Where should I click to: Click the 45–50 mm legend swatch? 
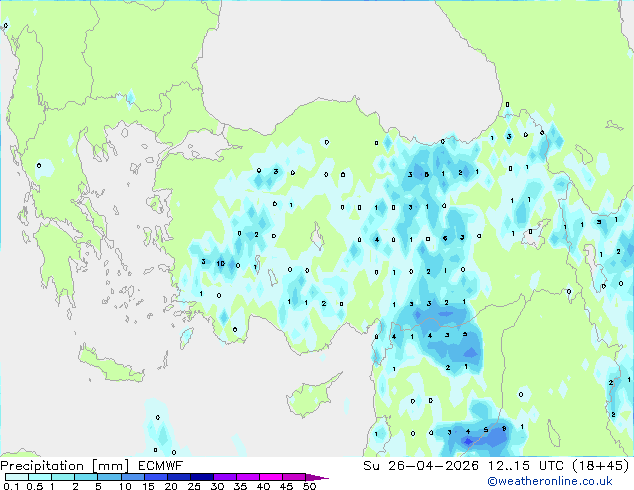click(294, 477)
